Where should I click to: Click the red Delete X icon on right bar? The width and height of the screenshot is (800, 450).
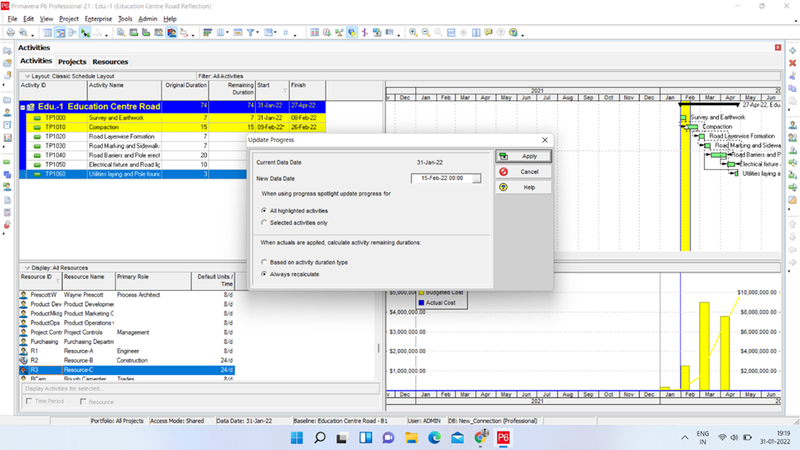(792, 63)
